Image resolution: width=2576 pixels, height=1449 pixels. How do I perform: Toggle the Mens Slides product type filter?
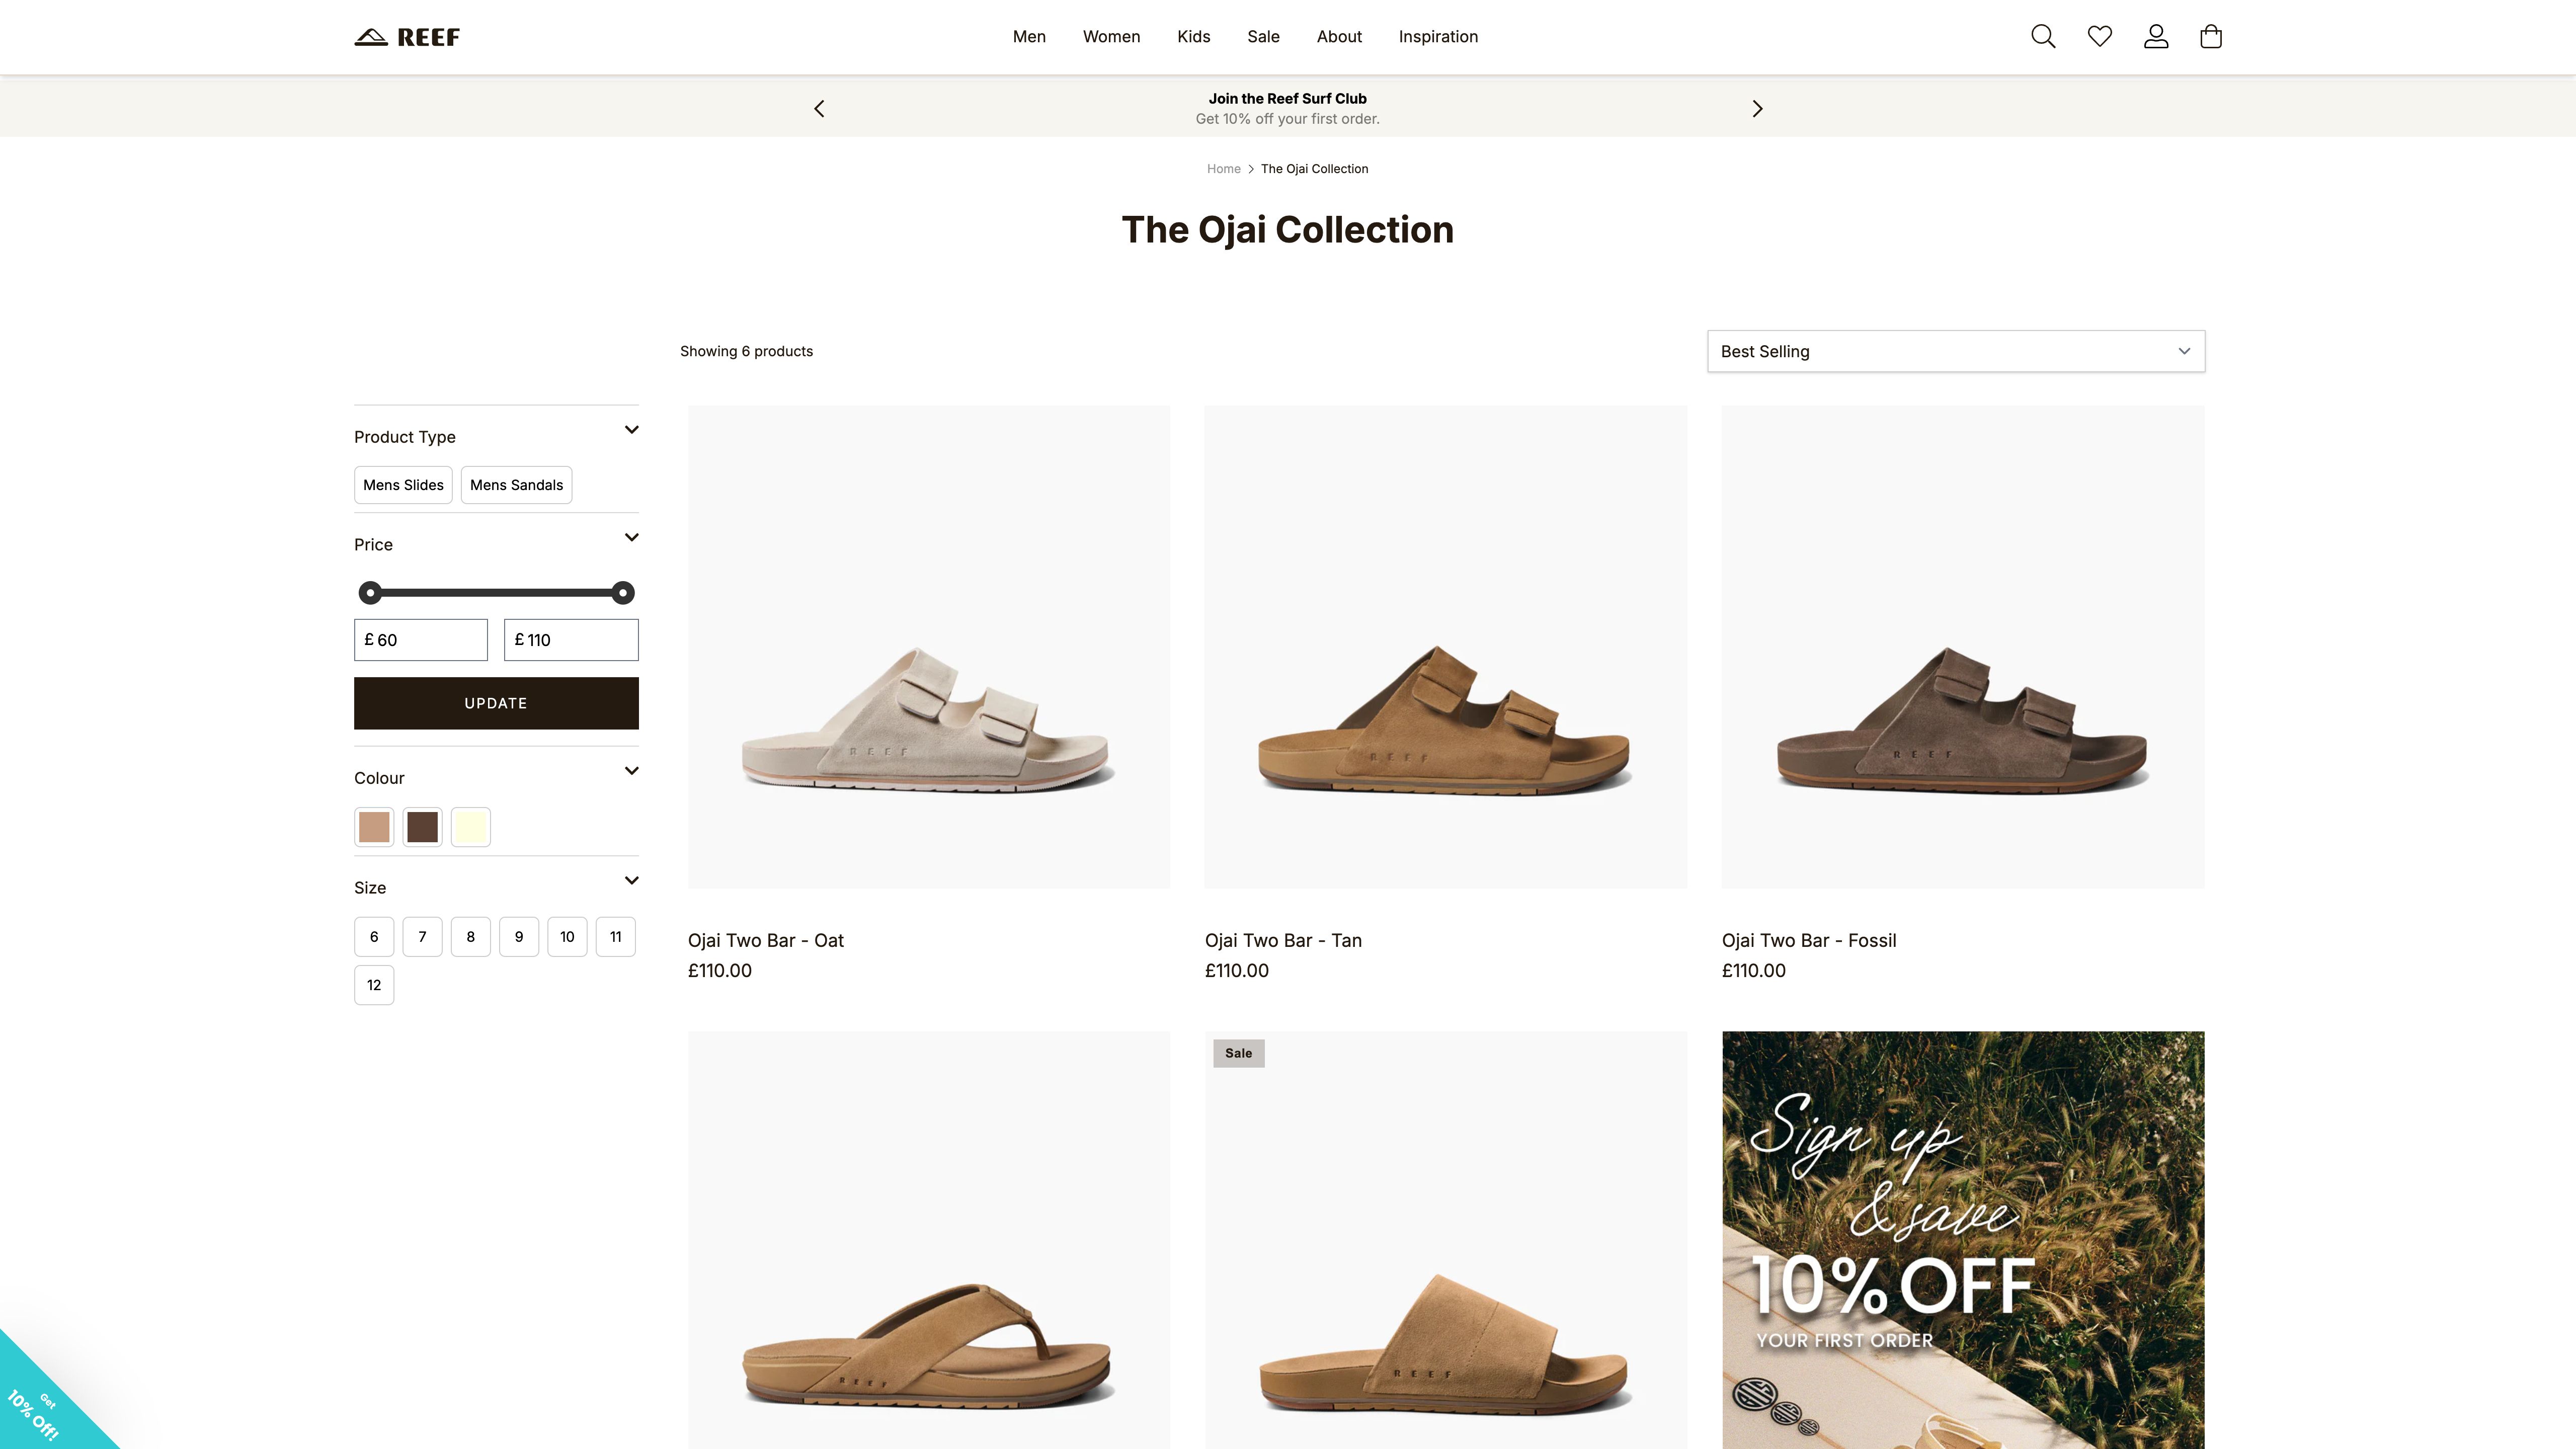click(x=403, y=485)
